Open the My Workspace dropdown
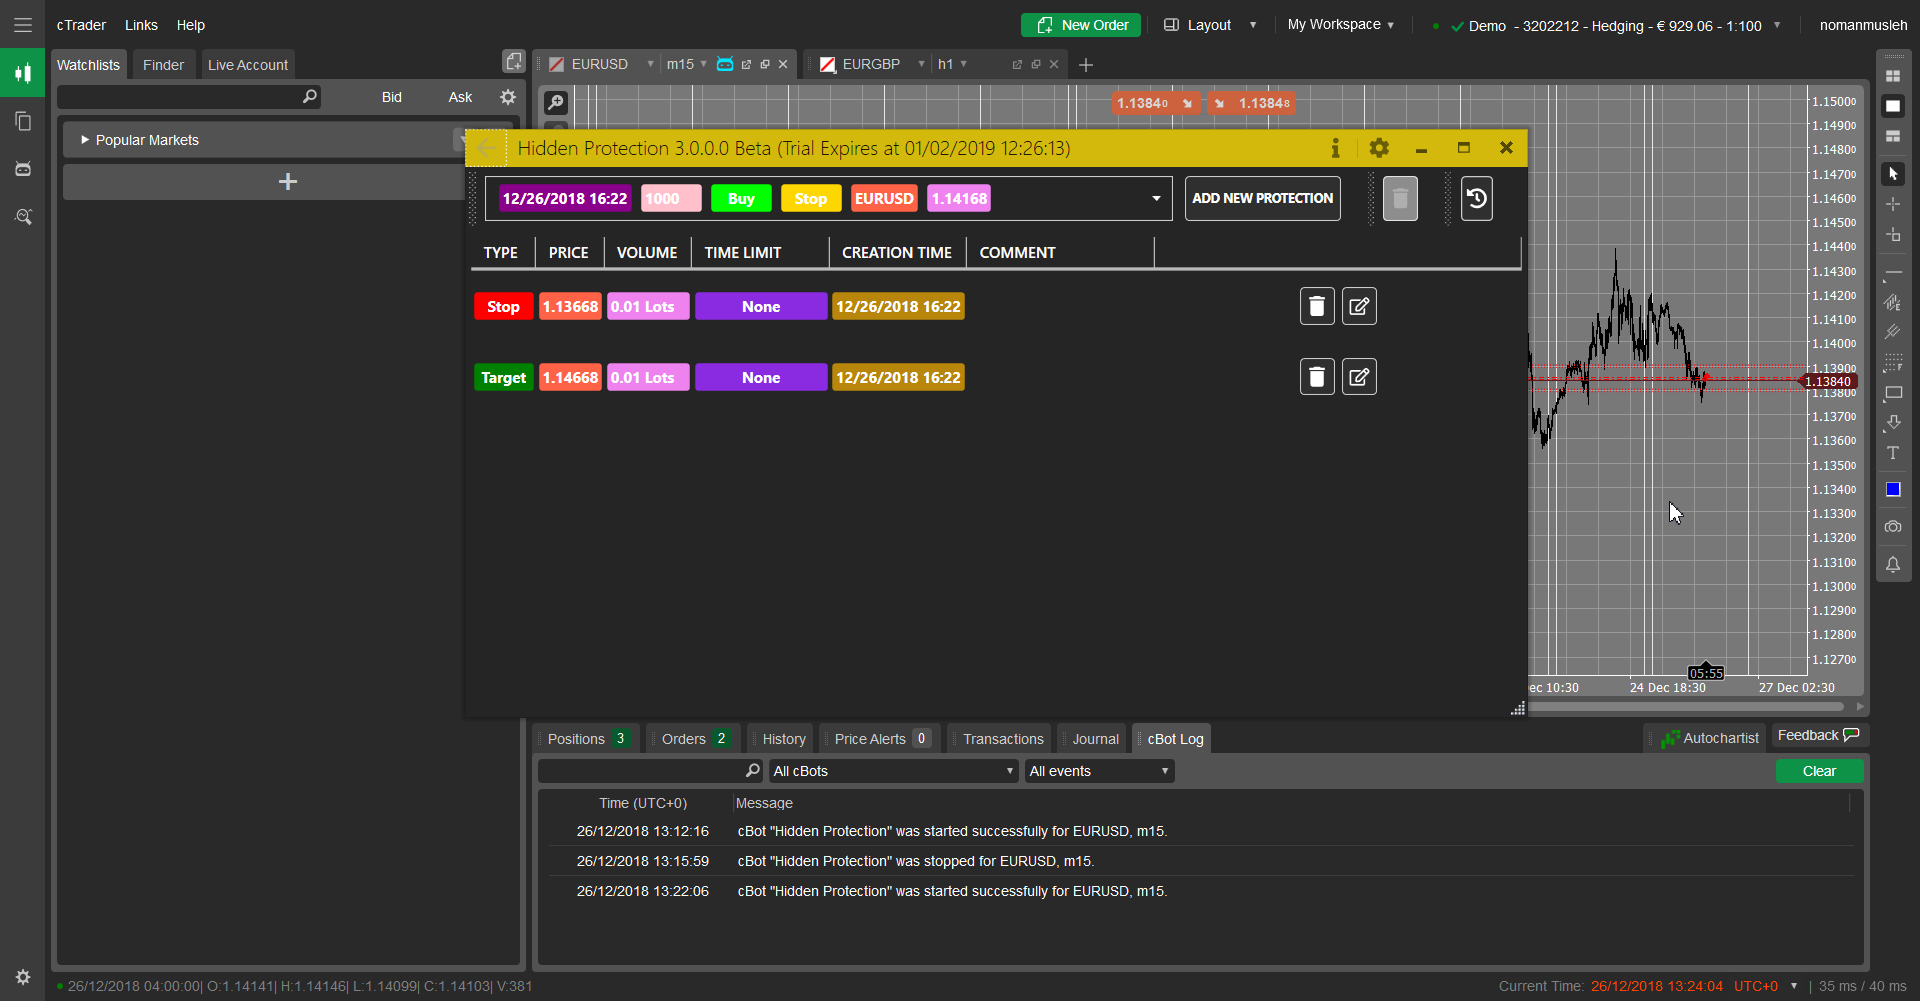This screenshot has width=1920, height=1001. (x=1341, y=25)
